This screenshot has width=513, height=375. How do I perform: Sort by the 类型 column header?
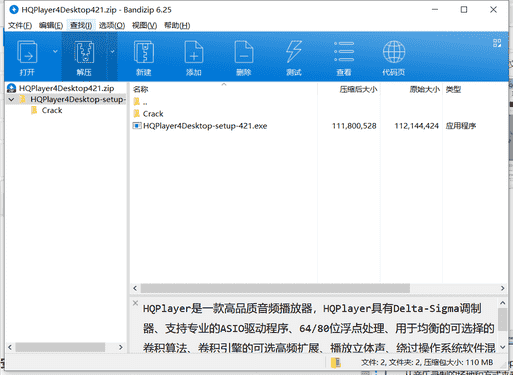click(x=453, y=89)
